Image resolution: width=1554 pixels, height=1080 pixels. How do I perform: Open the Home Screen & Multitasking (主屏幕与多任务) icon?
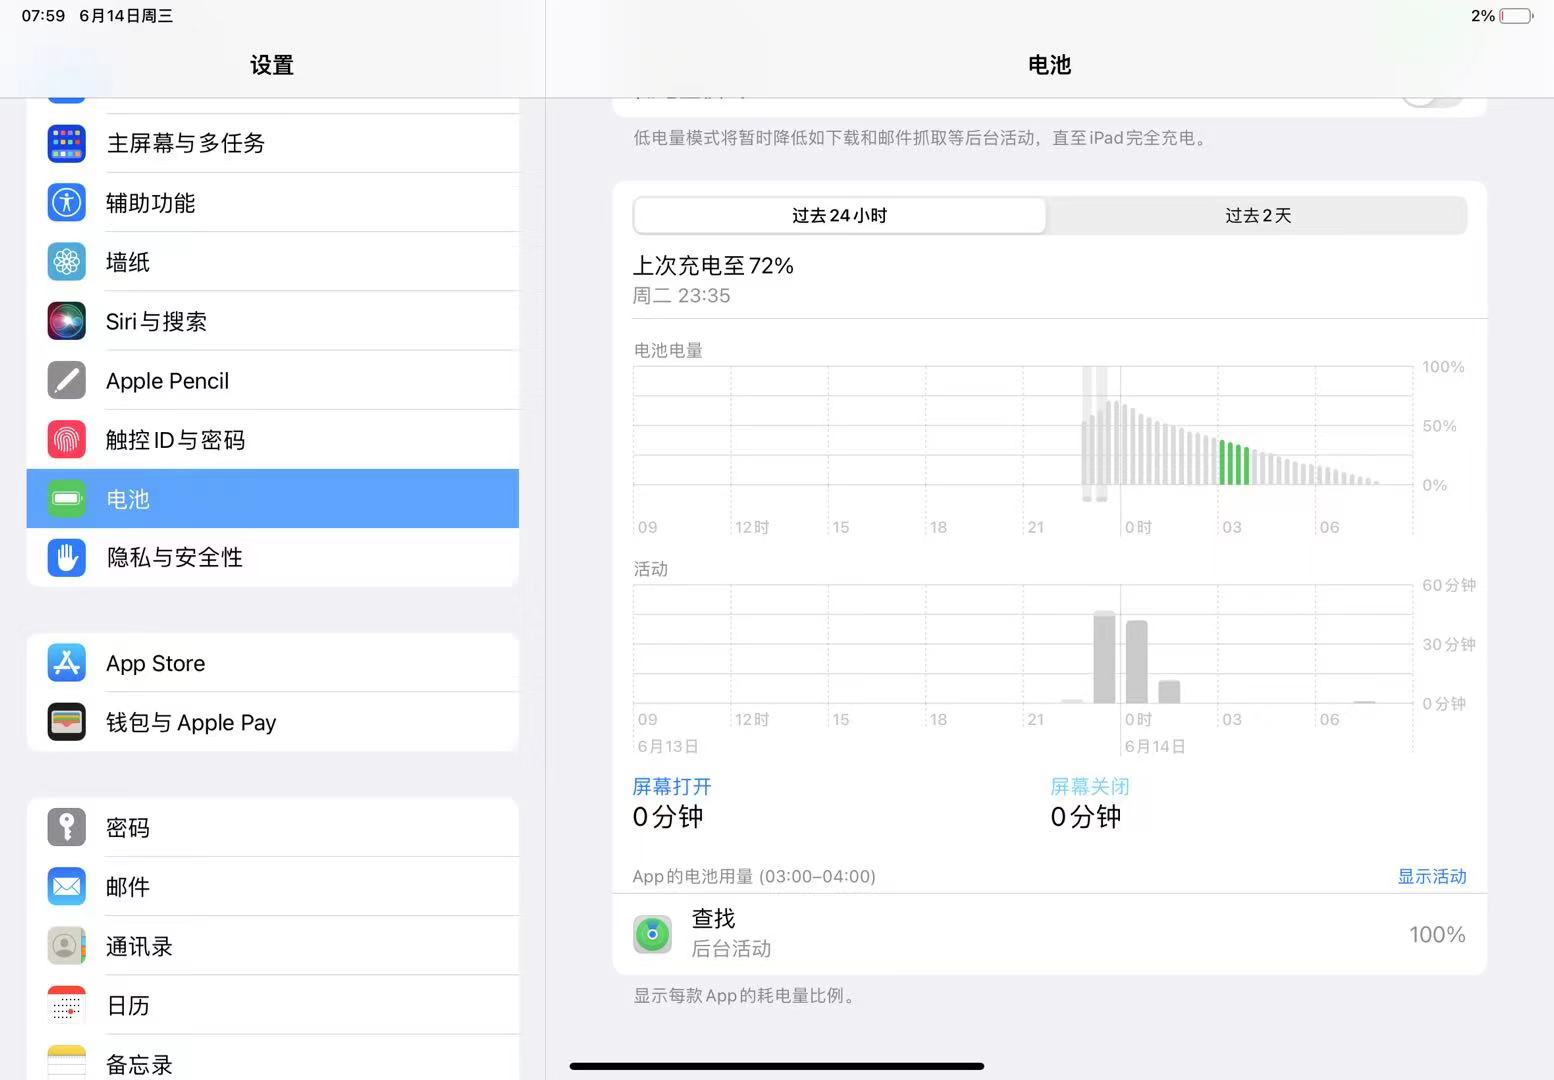click(67, 143)
